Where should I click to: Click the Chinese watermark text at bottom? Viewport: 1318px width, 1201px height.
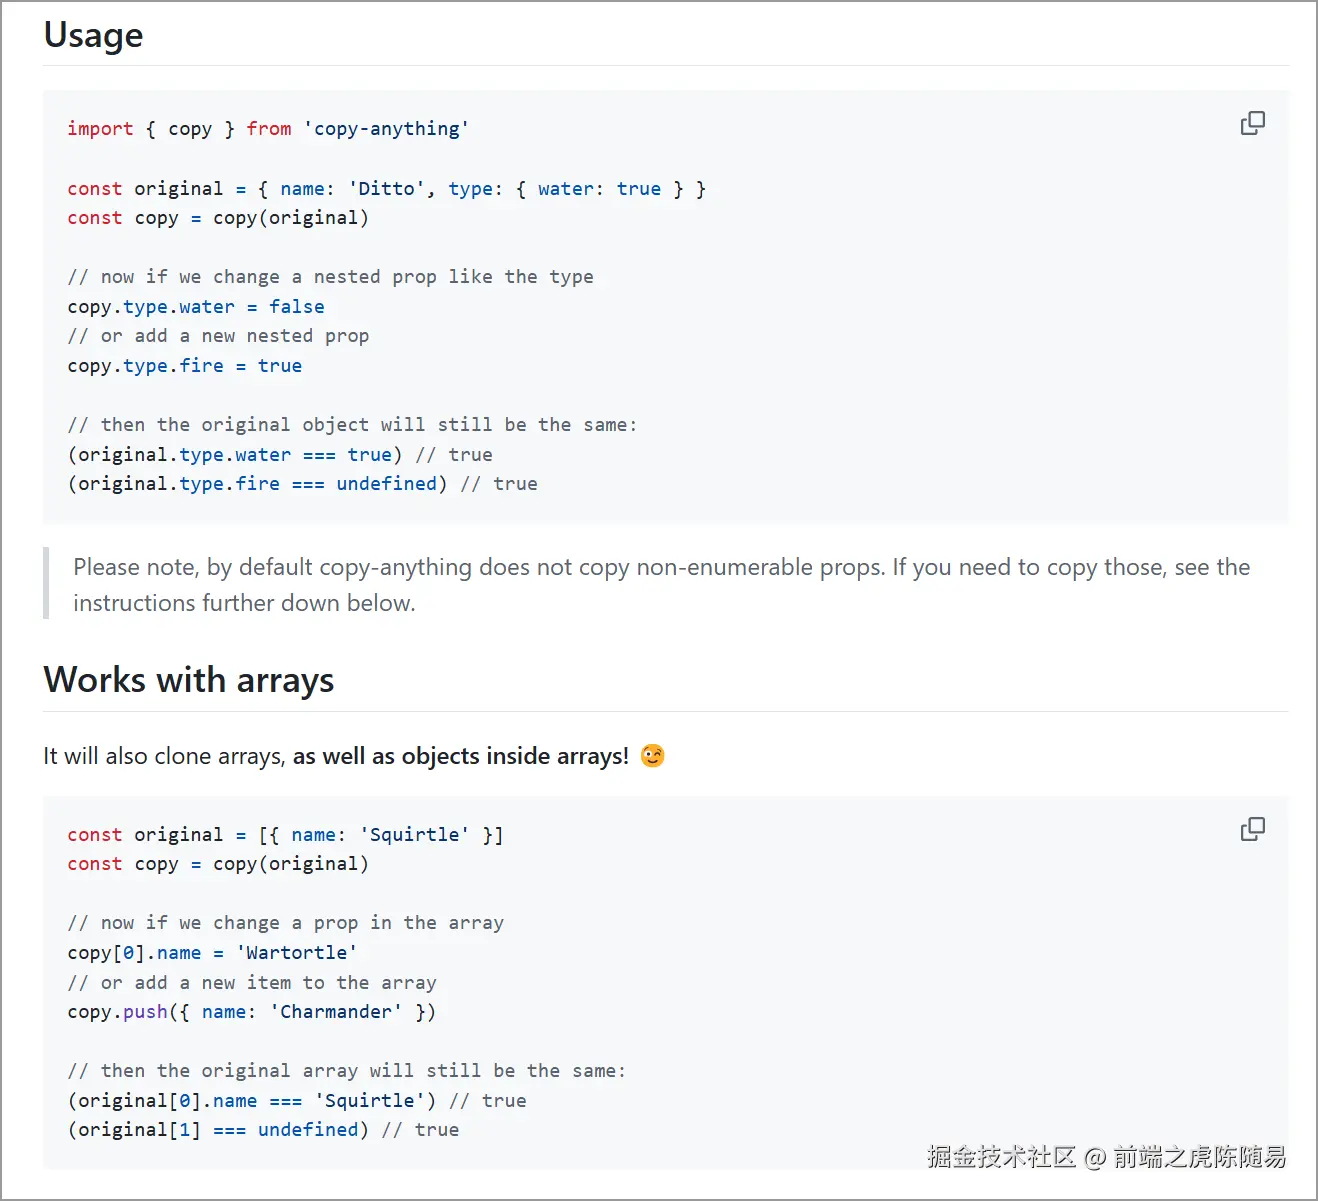coord(1106,1157)
